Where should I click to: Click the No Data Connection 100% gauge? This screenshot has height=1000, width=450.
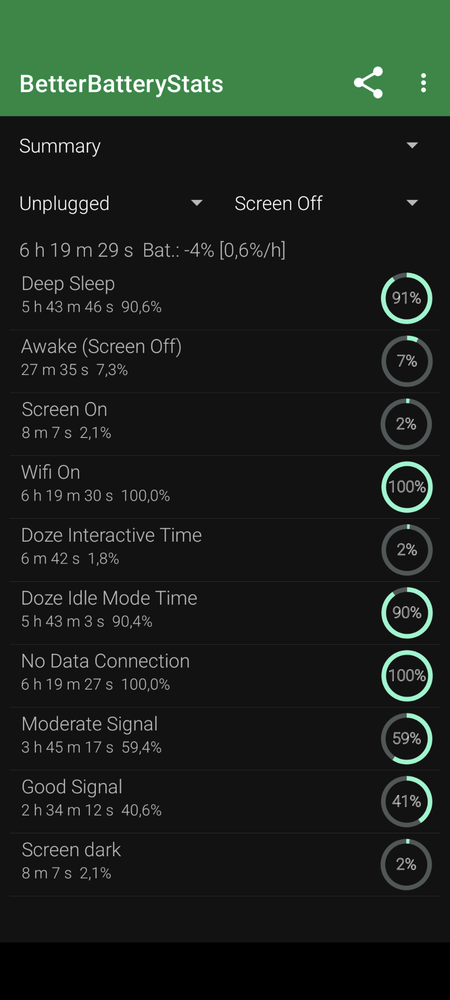(407, 675)
